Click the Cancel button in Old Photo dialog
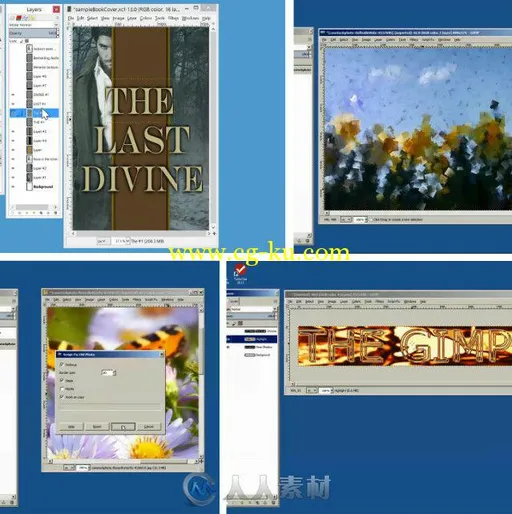 click(x=149, y=426)
